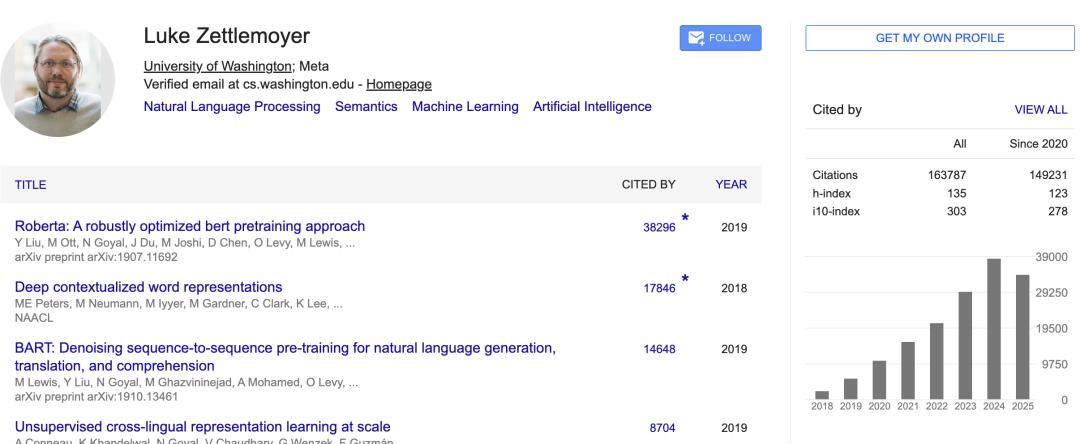Select the Natural Language Processing interest tag
Viewport: 1080px width, 444px height.
coord(232,106)
